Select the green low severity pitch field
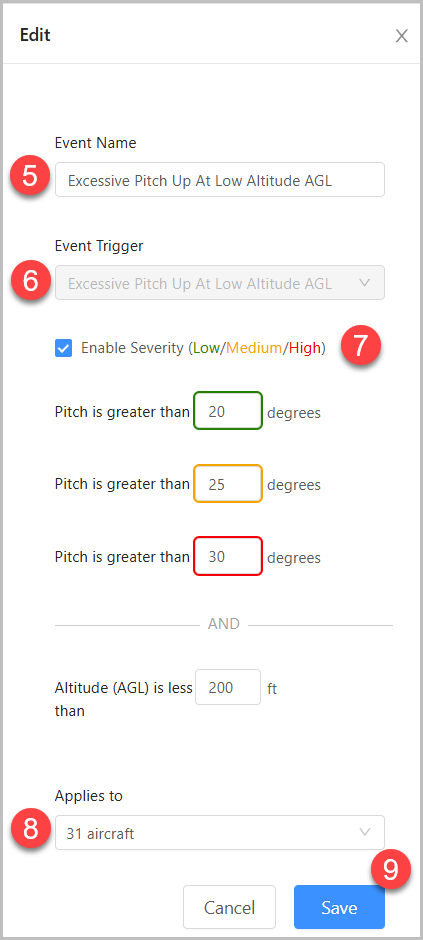 228,411
